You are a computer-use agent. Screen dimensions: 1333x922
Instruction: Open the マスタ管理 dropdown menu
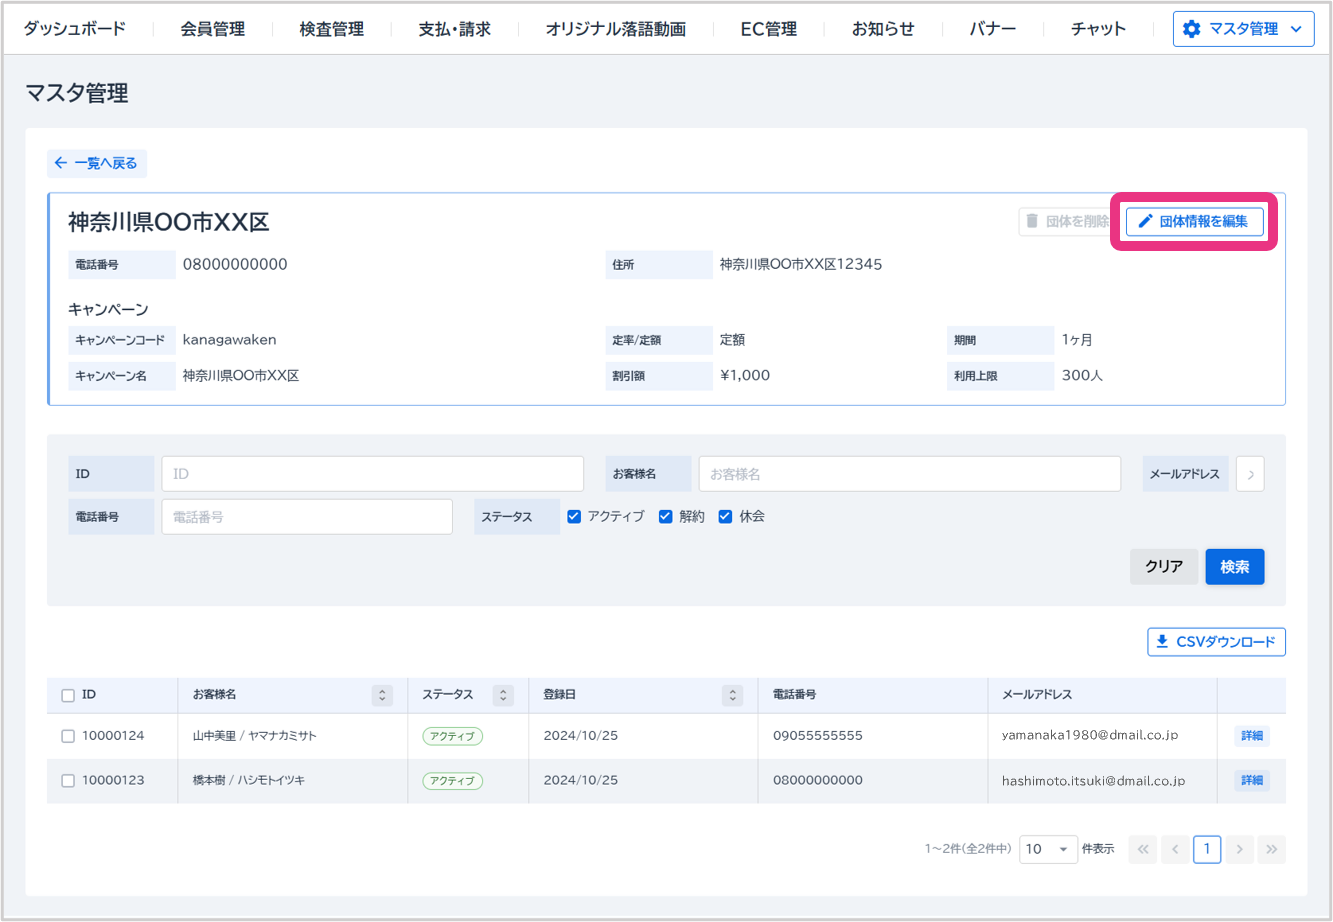(x=1243, y=29)
